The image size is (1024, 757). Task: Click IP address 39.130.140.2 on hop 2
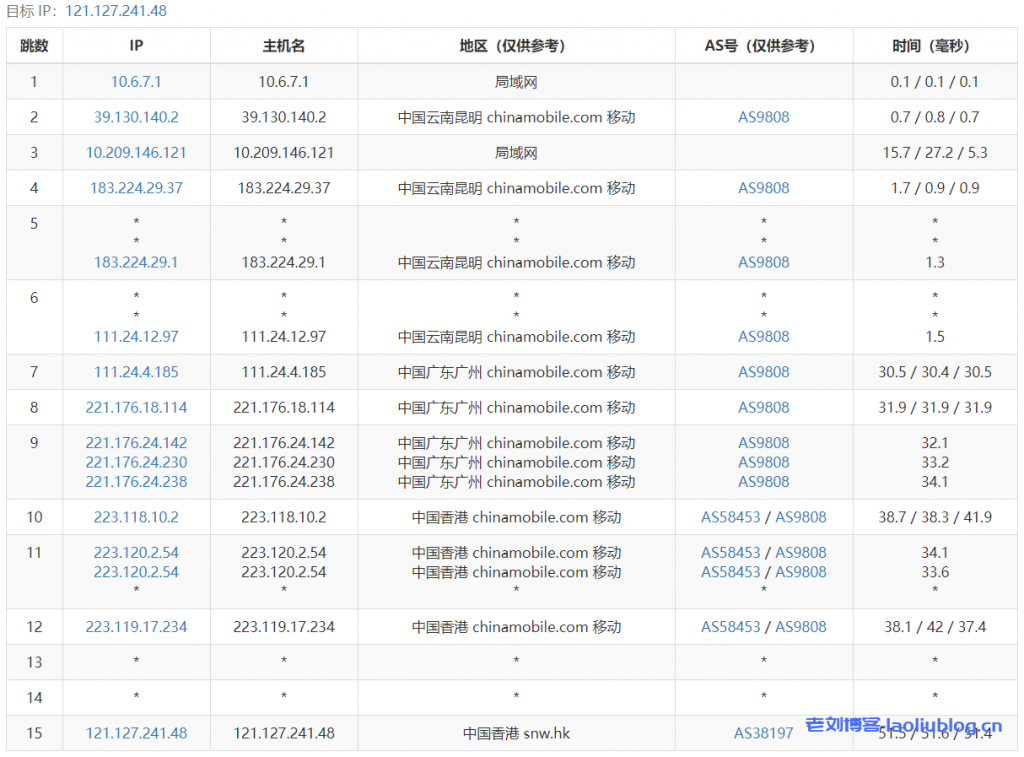pyautogui.click(x=135, y=117)
